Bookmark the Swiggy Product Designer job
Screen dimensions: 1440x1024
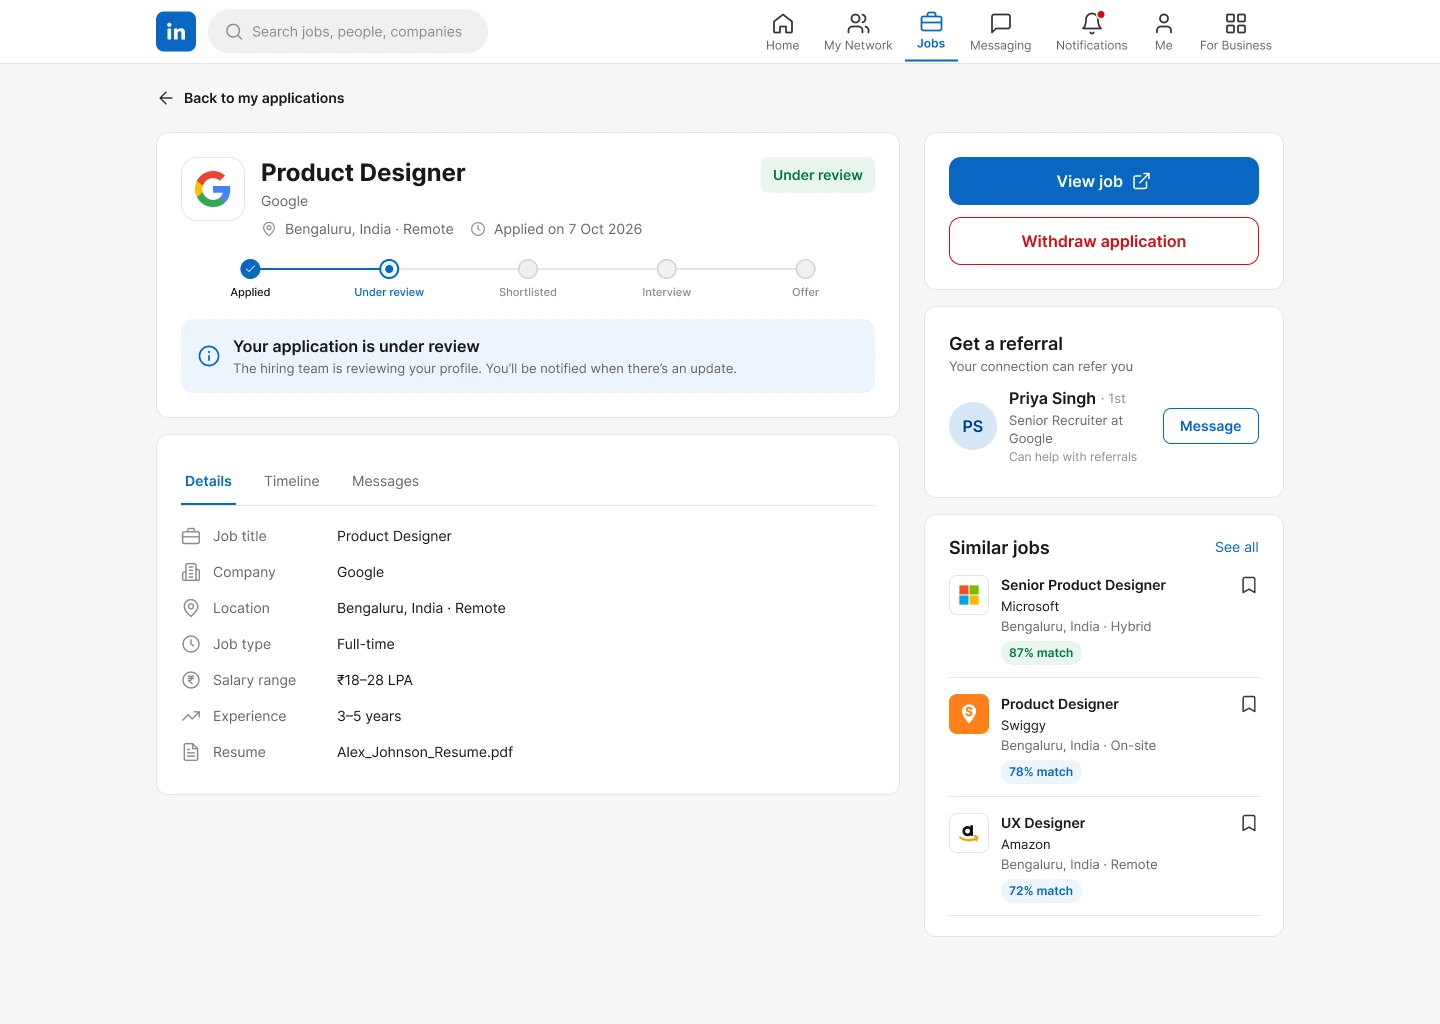click(x=1249, y=704)
